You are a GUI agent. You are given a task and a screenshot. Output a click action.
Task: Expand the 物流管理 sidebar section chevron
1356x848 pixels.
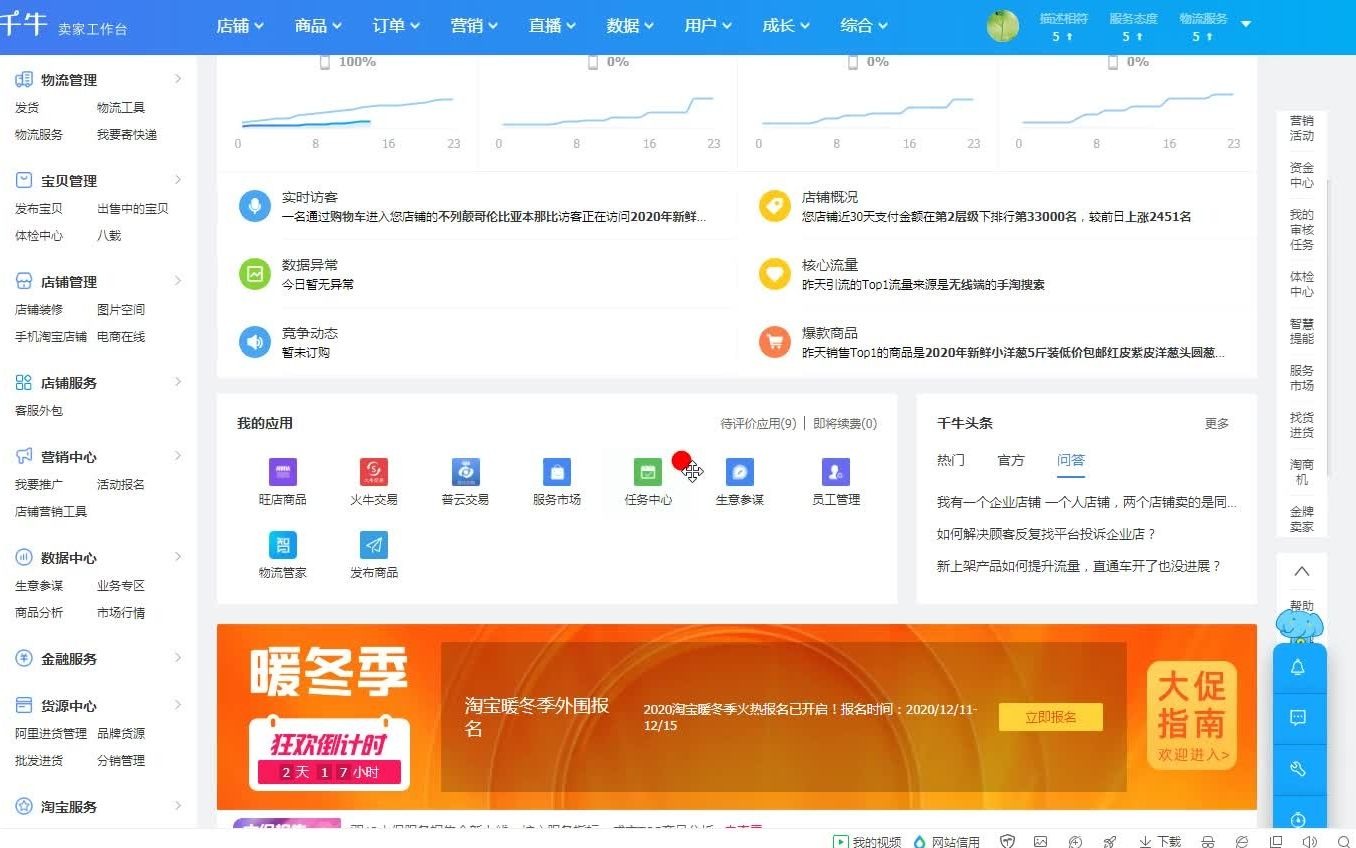pos(178,79)
